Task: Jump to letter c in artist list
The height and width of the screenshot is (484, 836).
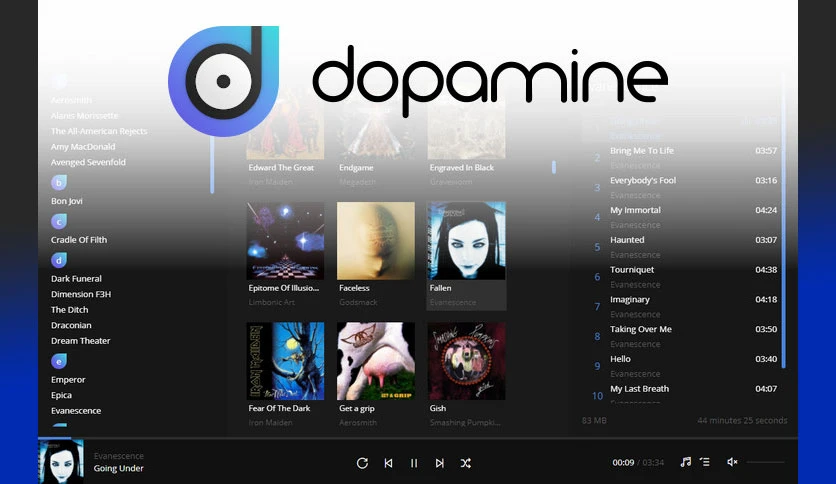Action: pyautogui.click(x=59, y=221)
